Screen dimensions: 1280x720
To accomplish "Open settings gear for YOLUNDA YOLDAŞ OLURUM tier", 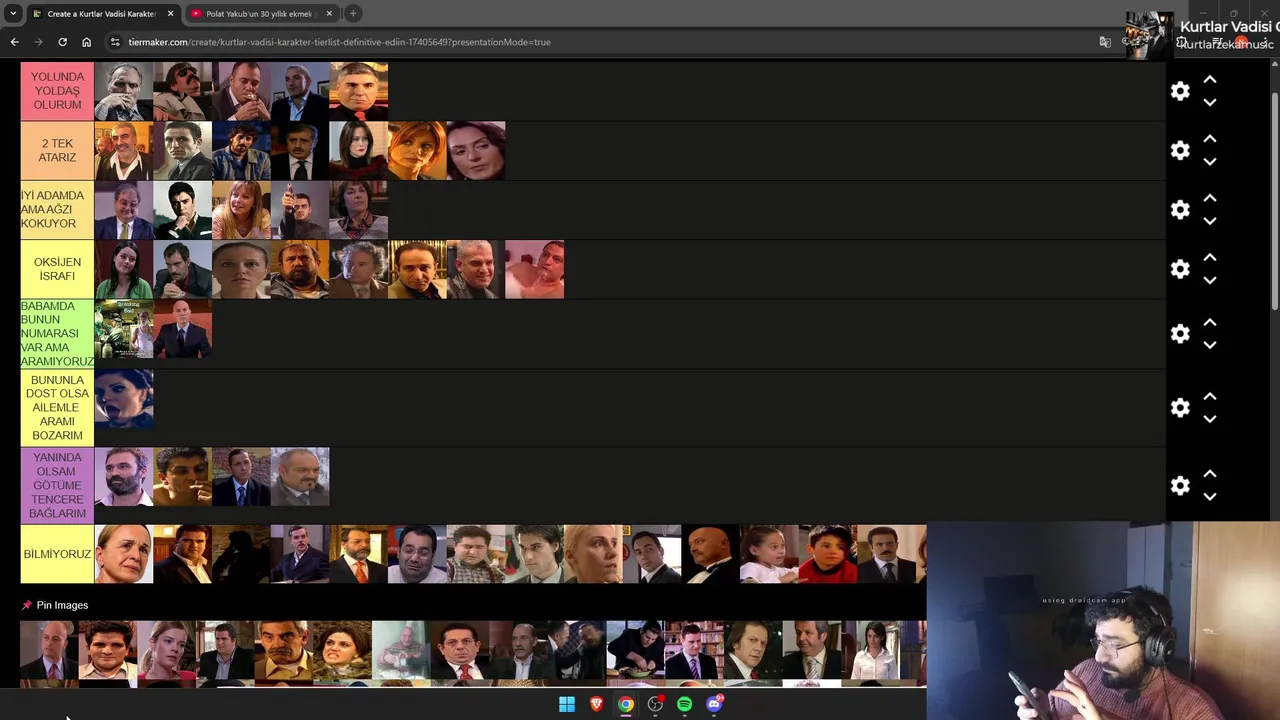I will point(1180,91).
